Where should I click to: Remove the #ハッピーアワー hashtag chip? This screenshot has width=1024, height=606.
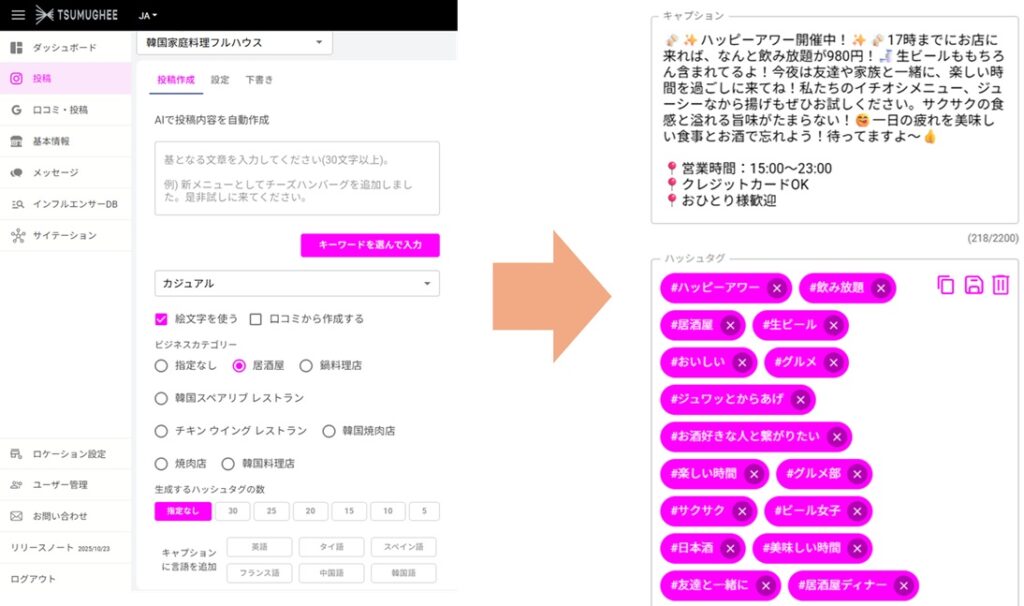776,288
